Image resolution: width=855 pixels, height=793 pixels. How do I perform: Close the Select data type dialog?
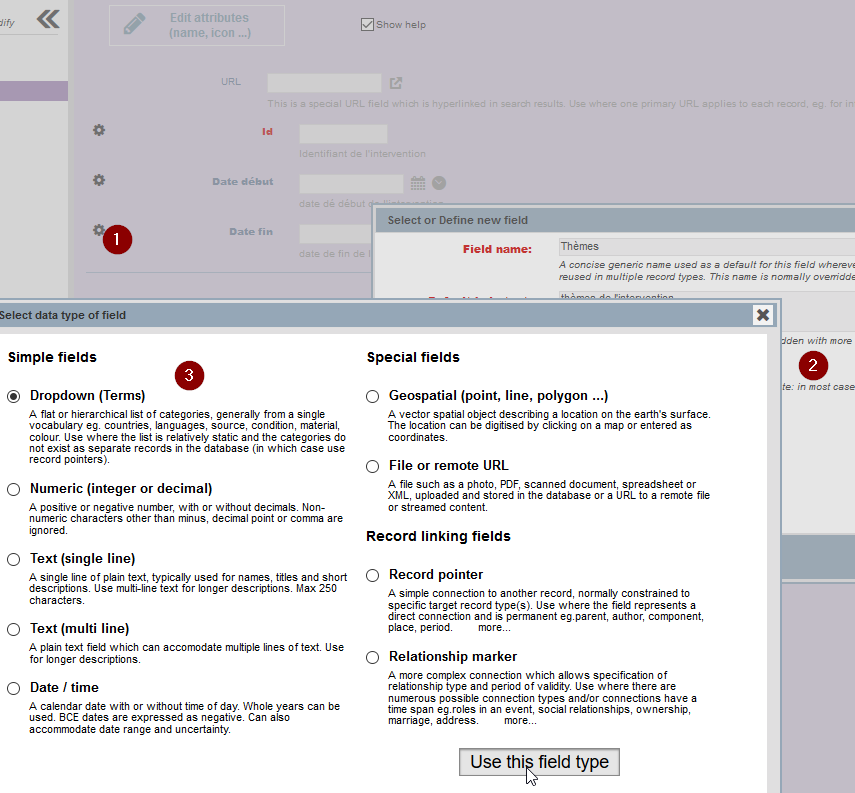coord(763,315)
